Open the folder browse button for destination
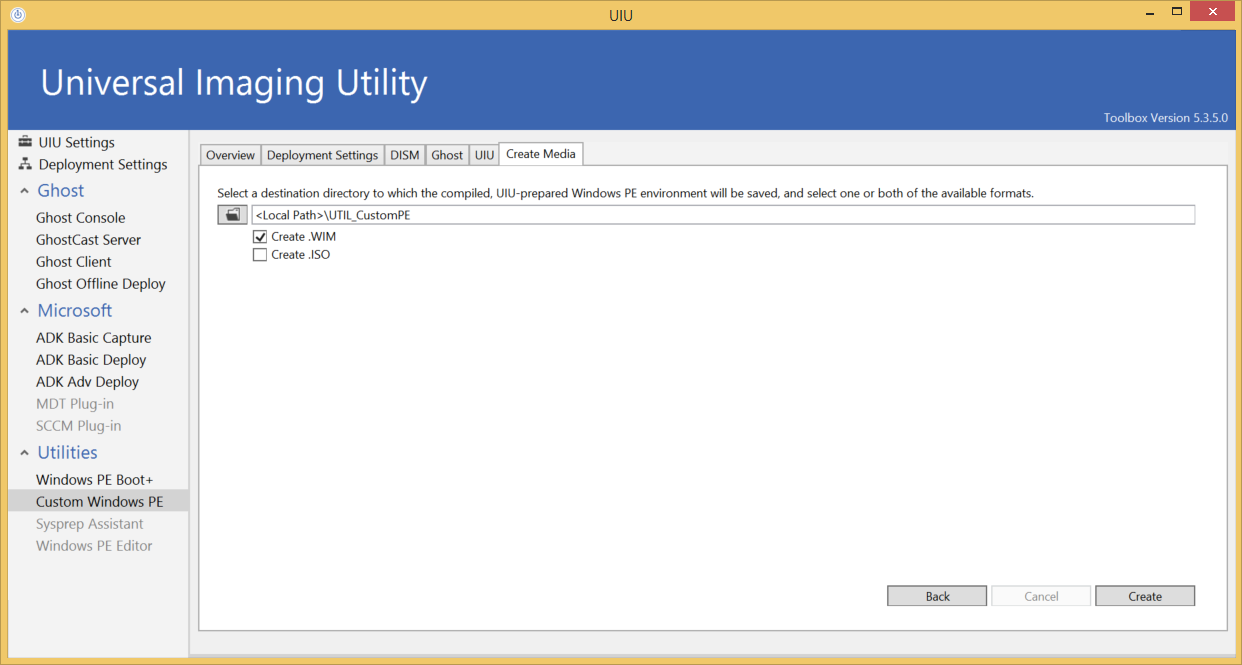This screenshot has height=665, width=1242. [x=232, y=215]
